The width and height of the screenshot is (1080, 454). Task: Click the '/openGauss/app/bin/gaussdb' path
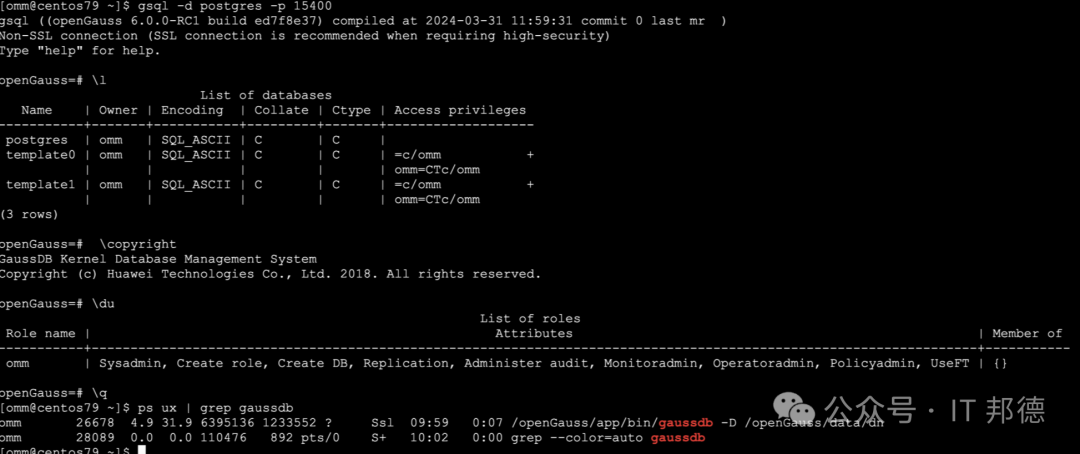[612, 422]
